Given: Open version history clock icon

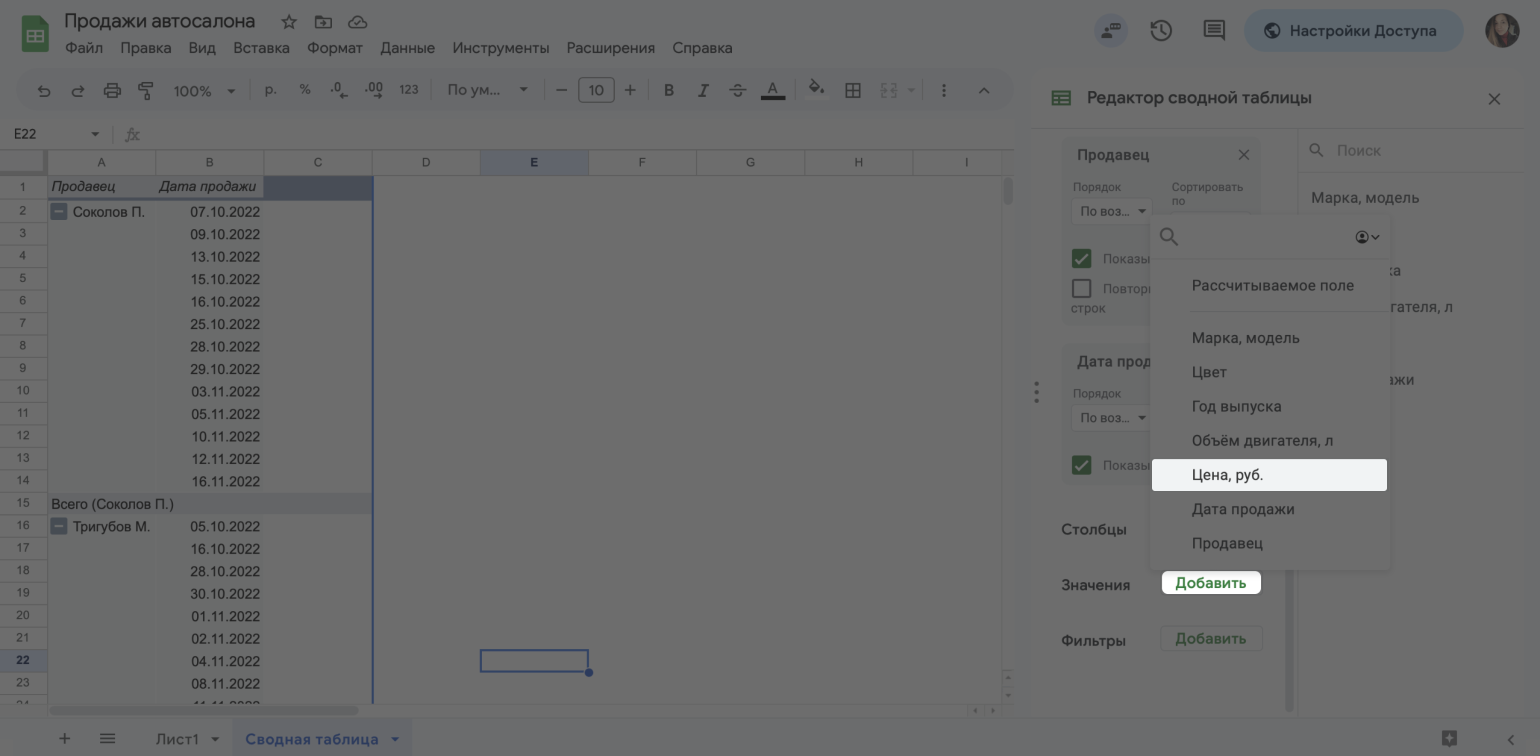Looking at the screenshot, I should coord(1161,31).
